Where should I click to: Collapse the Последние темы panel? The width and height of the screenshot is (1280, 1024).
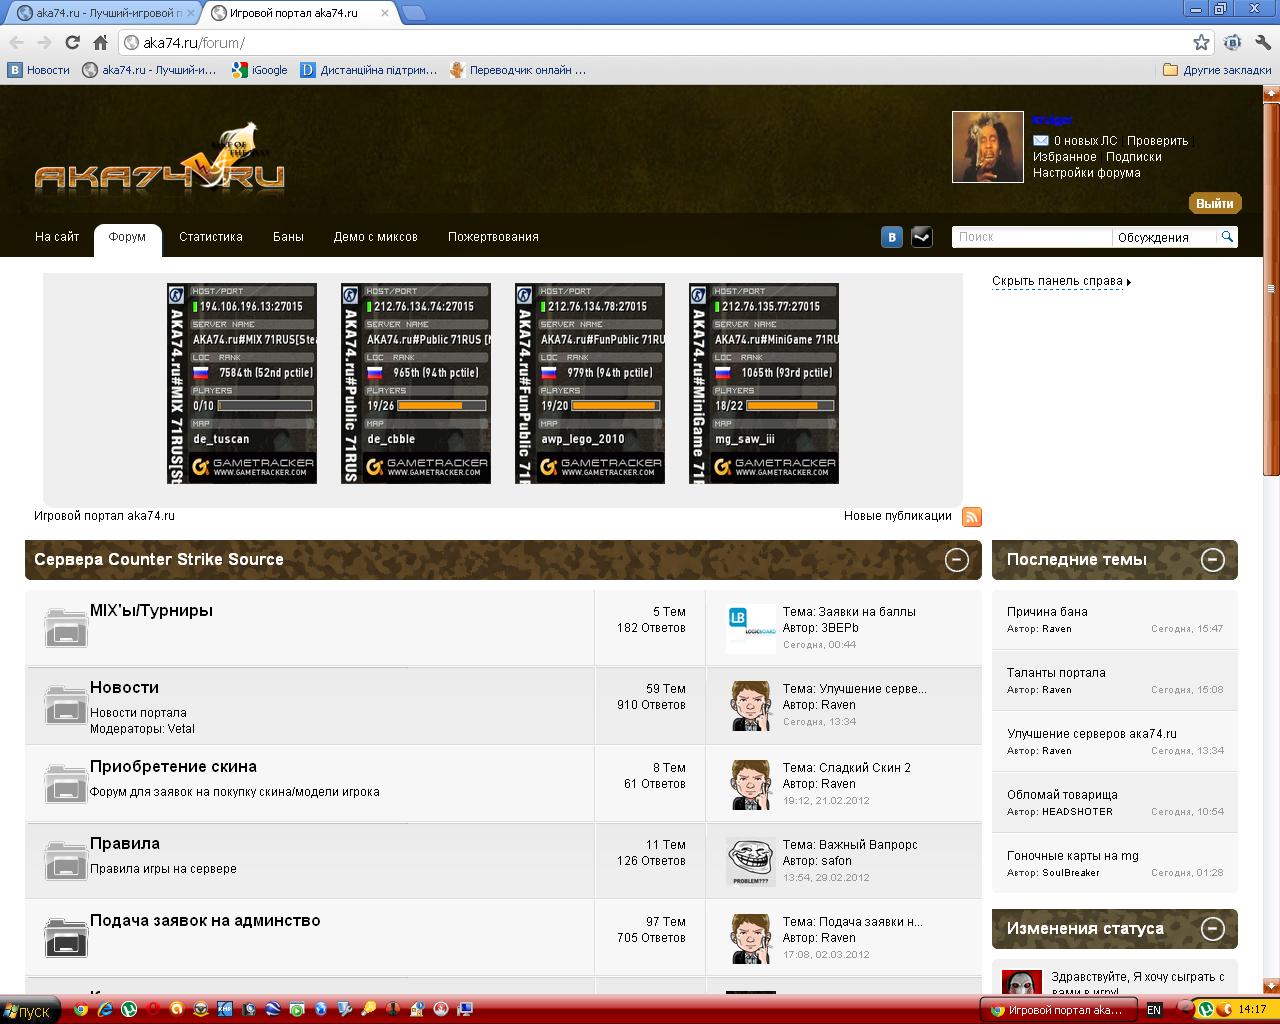tap(1212, 559)
